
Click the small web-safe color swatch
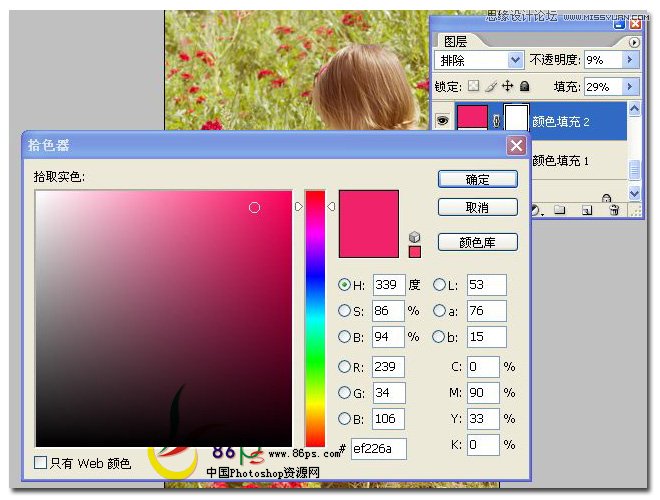(415, 252)
